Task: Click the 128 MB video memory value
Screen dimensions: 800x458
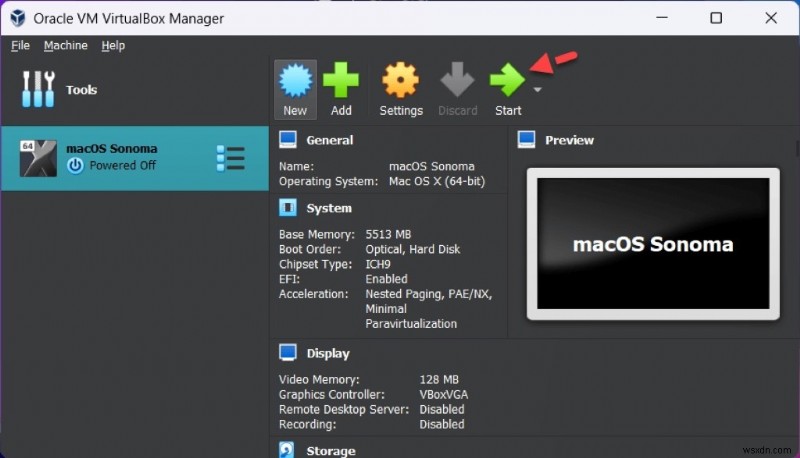Action: click(439, 379)
